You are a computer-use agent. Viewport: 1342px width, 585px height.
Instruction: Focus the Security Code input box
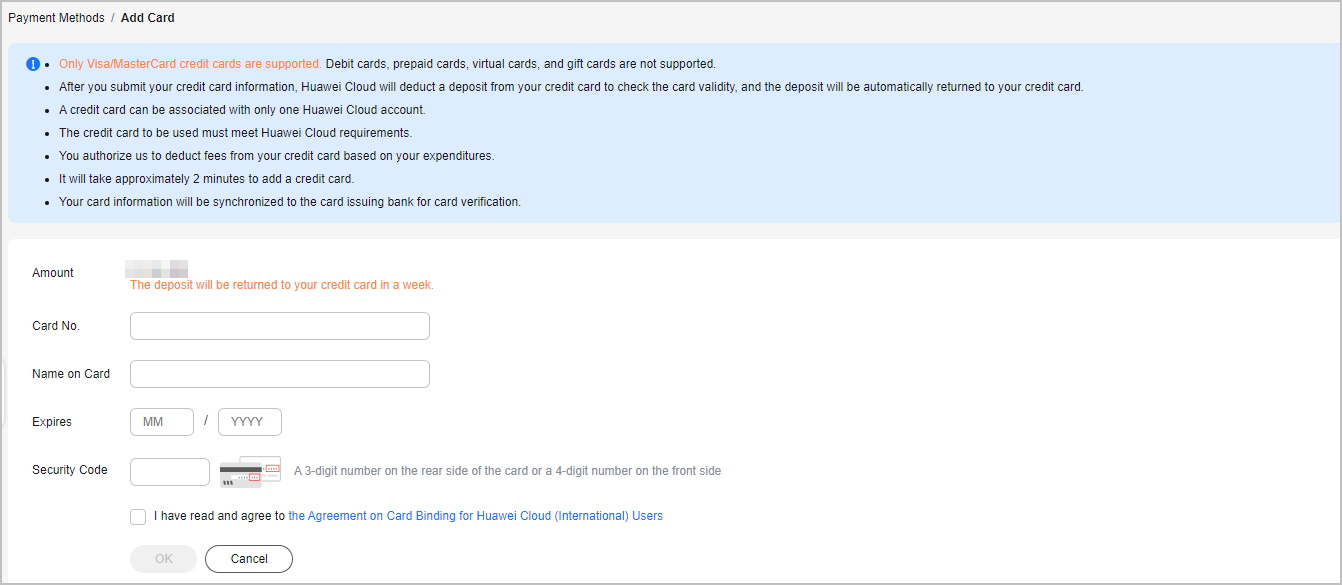tap(170, 472)
